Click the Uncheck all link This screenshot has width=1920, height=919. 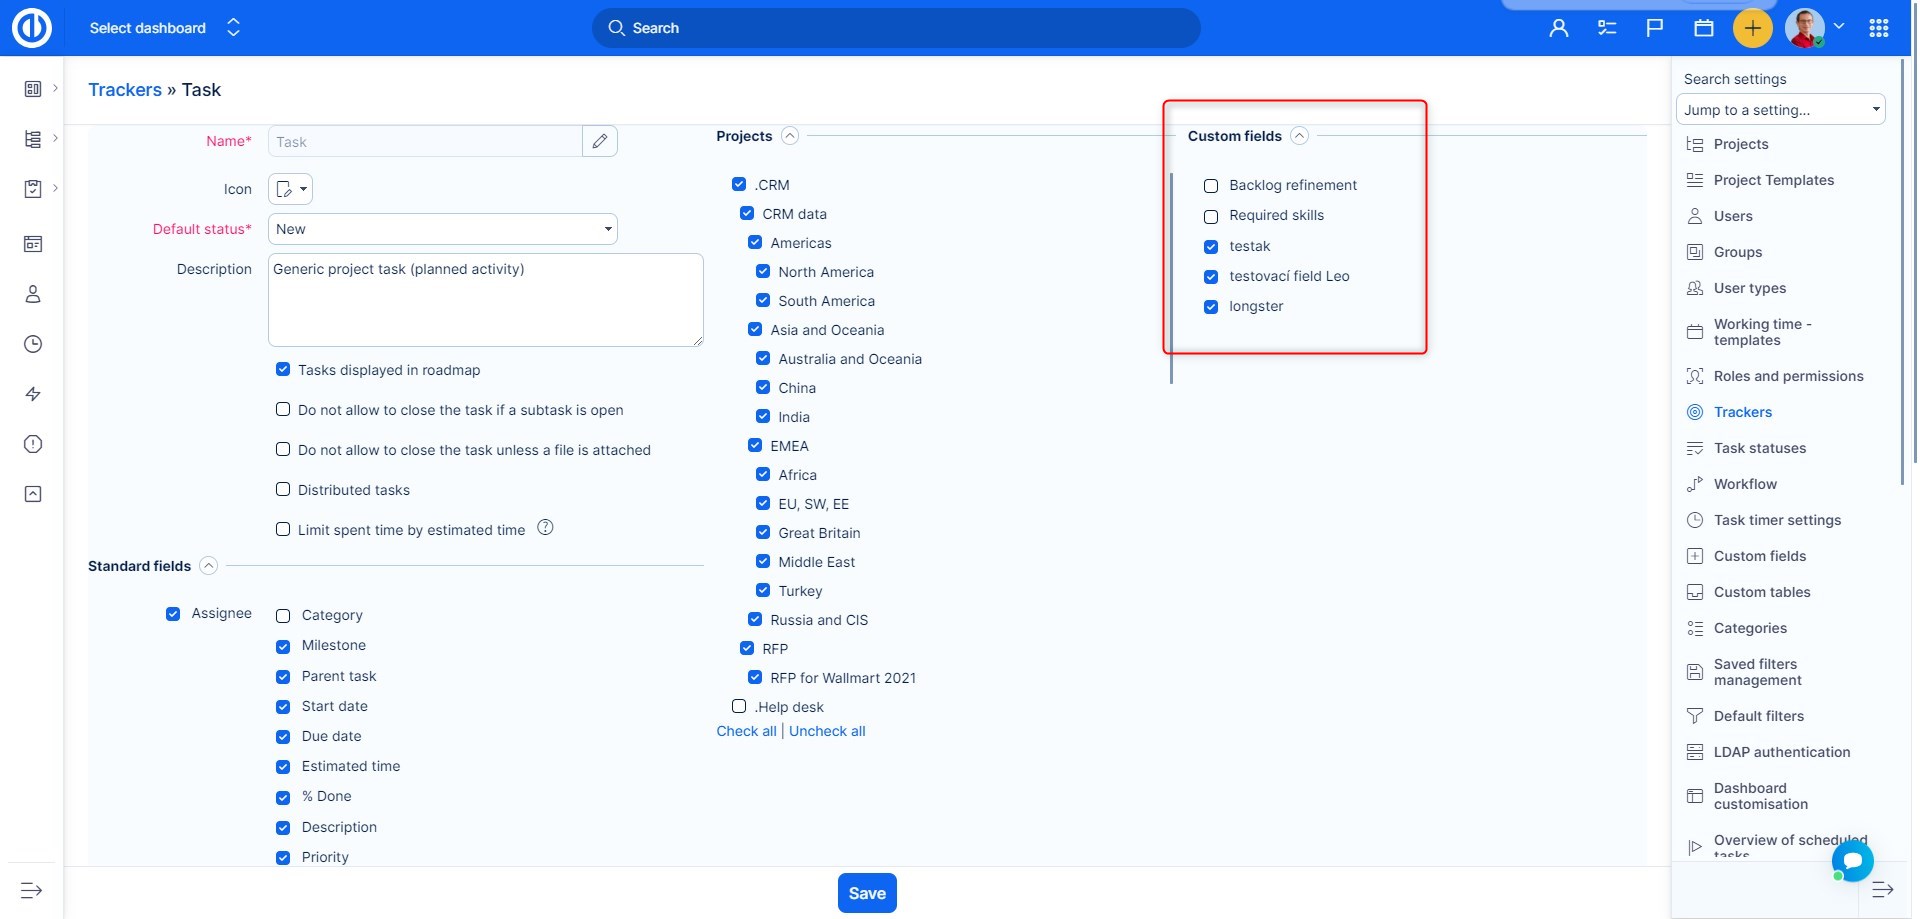[827, 731]
